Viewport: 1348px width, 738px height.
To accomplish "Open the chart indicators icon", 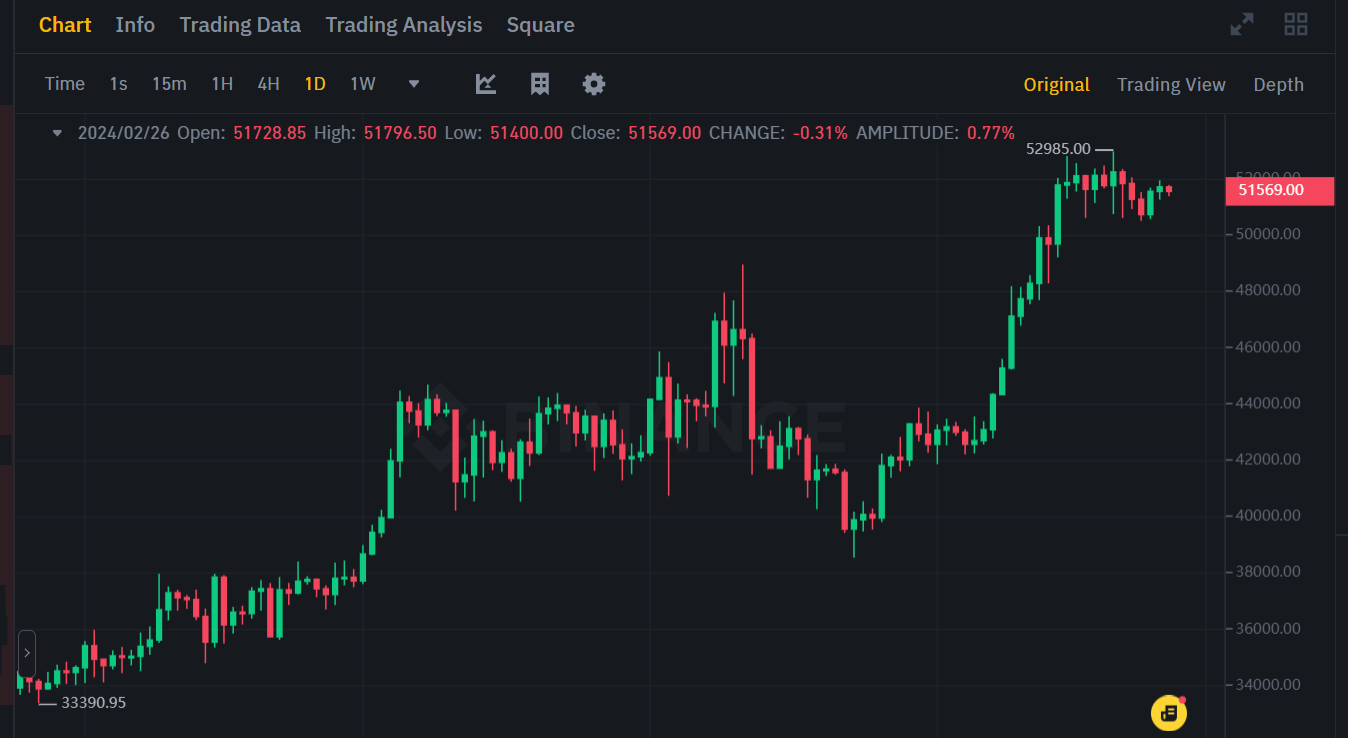I will point(486,84).
